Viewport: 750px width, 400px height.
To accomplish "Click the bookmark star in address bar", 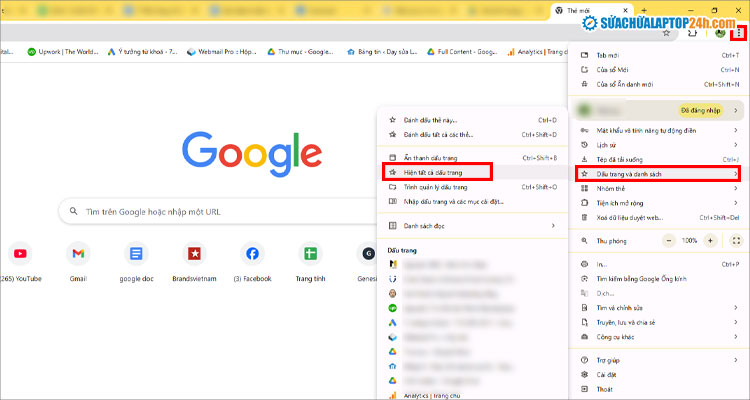I will click(x=666, y=33).
